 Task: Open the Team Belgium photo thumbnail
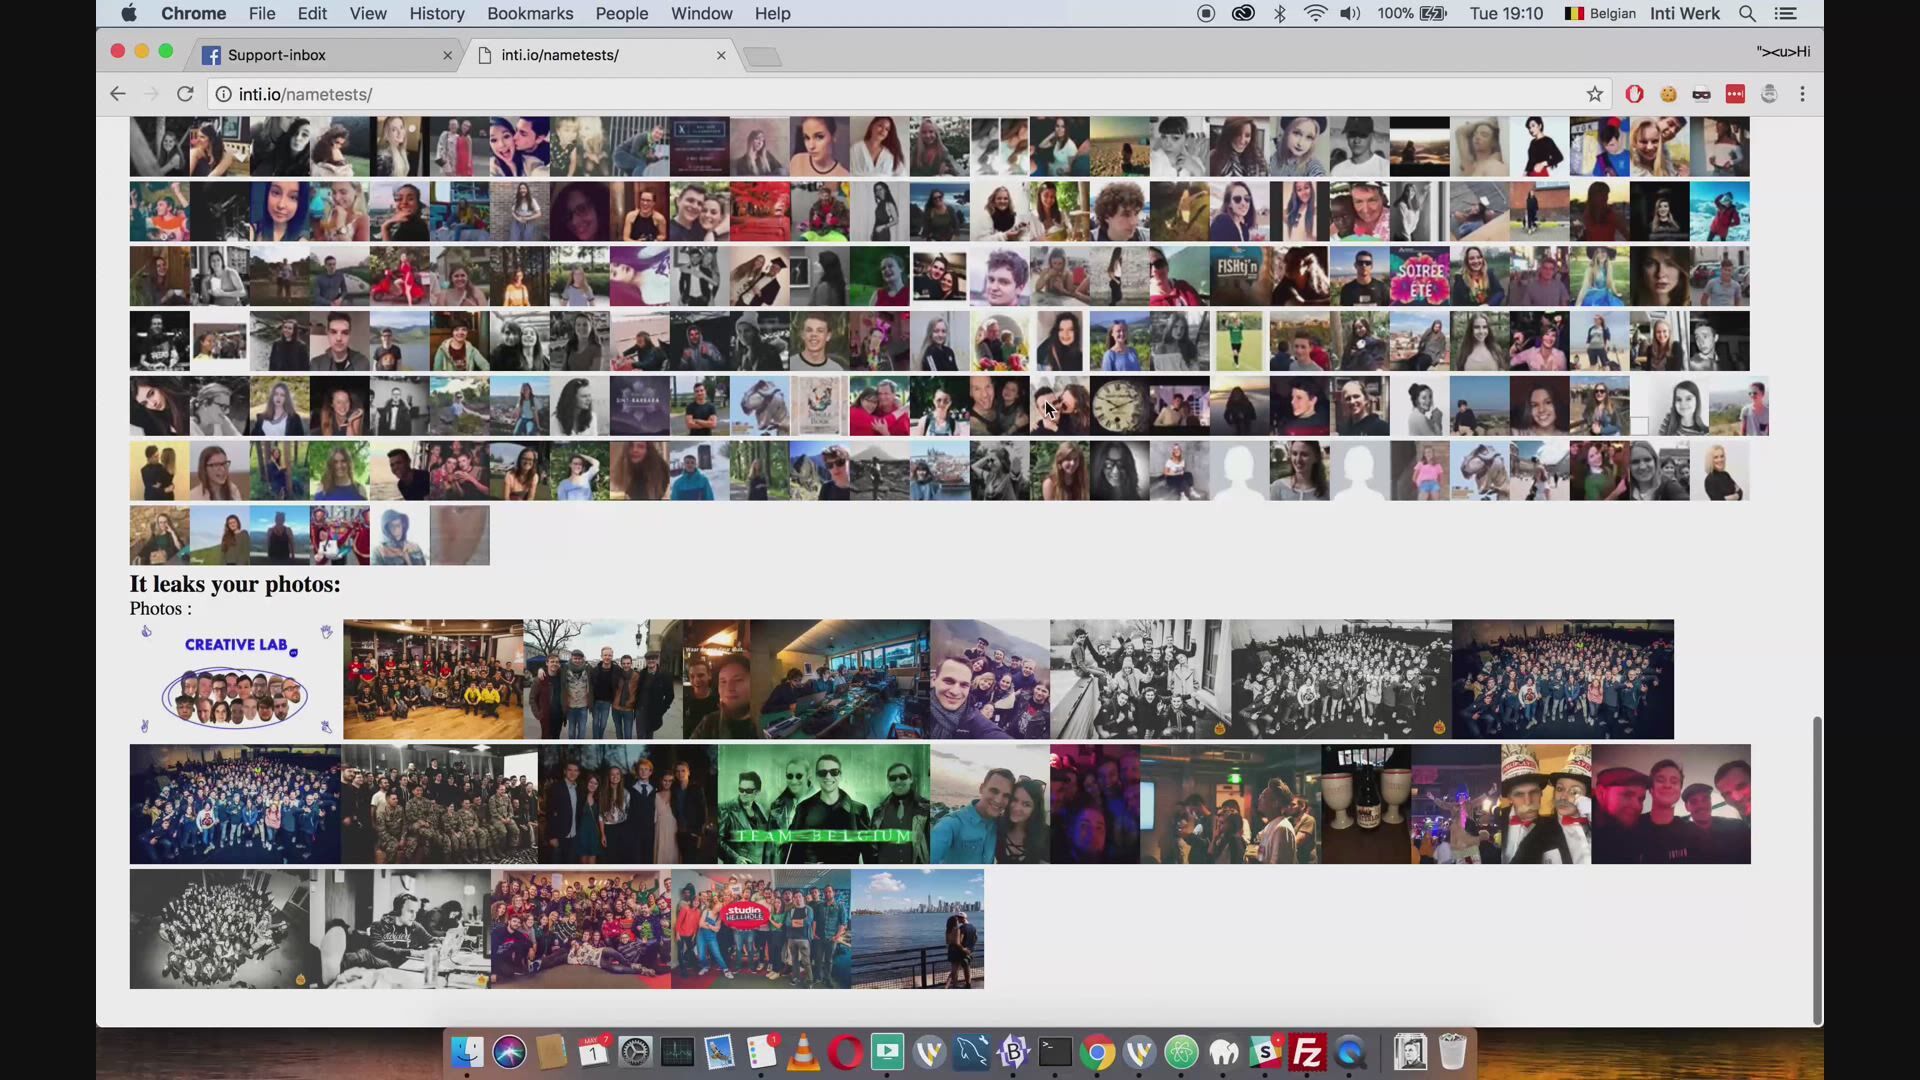tap(823, 804)
